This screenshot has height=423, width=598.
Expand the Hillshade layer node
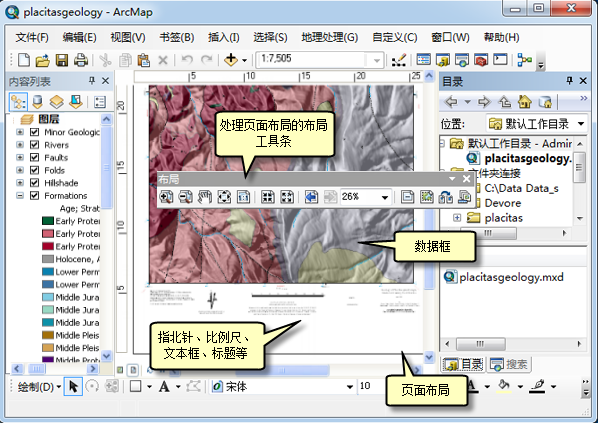coord(20,183)
